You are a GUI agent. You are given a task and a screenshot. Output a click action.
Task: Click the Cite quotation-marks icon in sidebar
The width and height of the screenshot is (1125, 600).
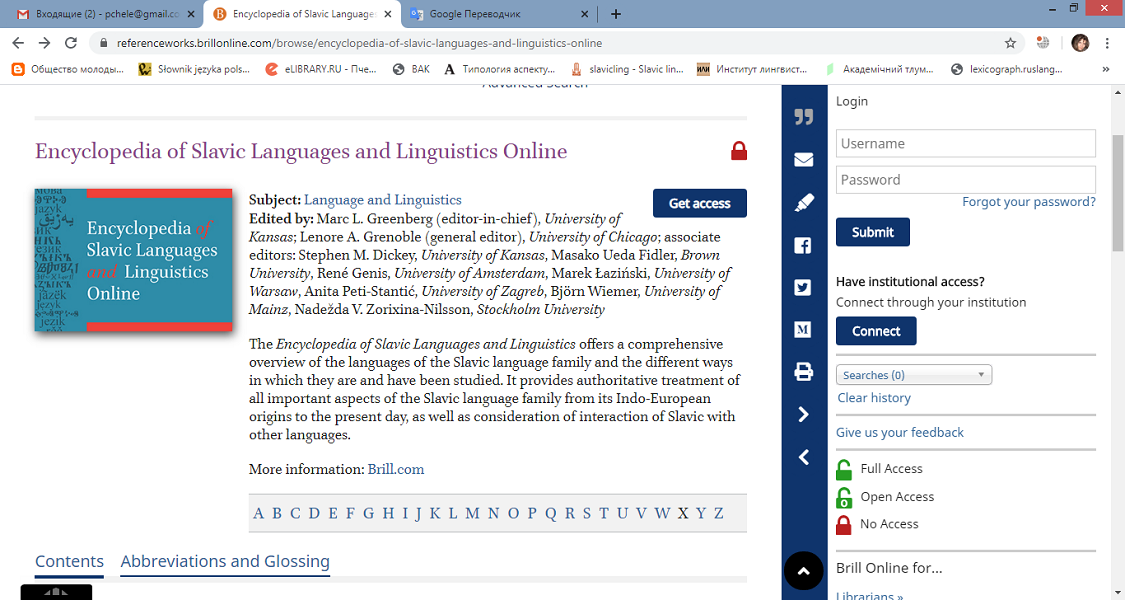coord(804,117)
